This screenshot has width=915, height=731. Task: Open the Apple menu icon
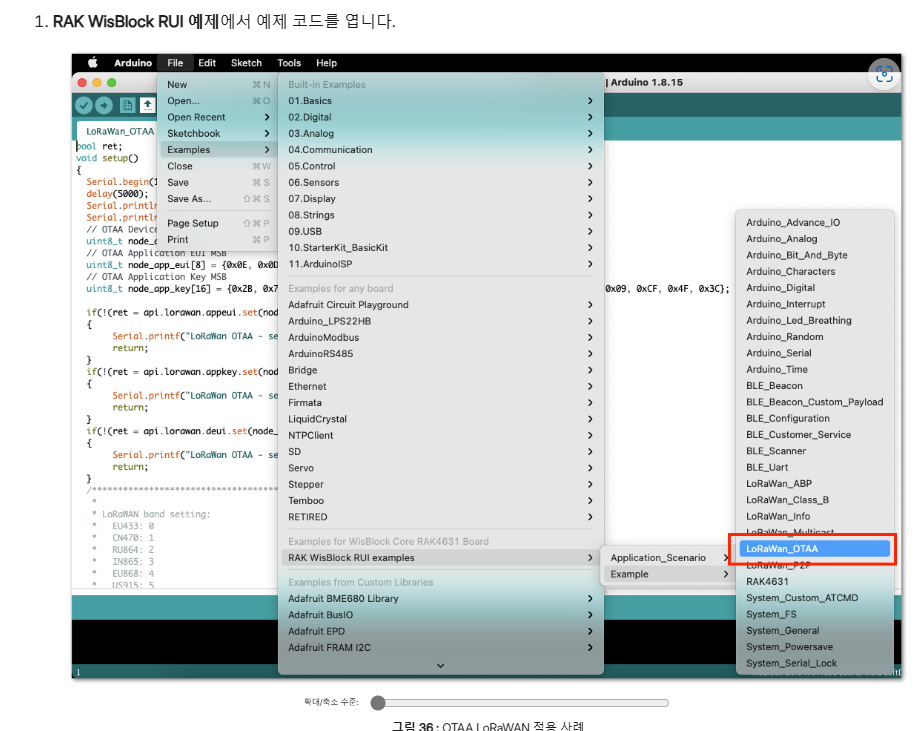tap(93, 62)
